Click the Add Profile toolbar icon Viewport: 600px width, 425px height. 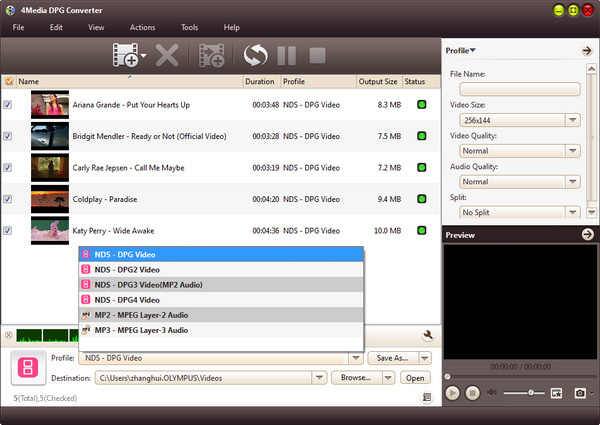pos(212,54)
